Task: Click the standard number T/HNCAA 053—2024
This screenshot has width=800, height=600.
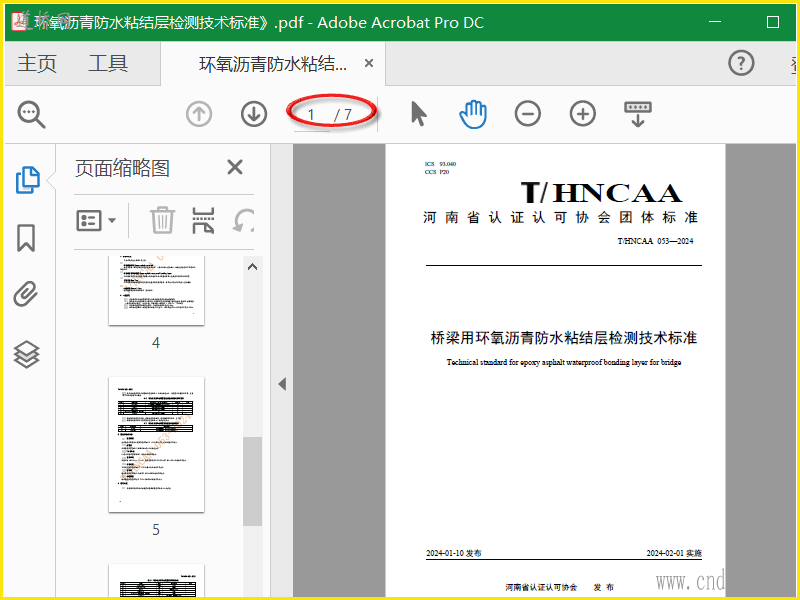Action: [655, 241]
